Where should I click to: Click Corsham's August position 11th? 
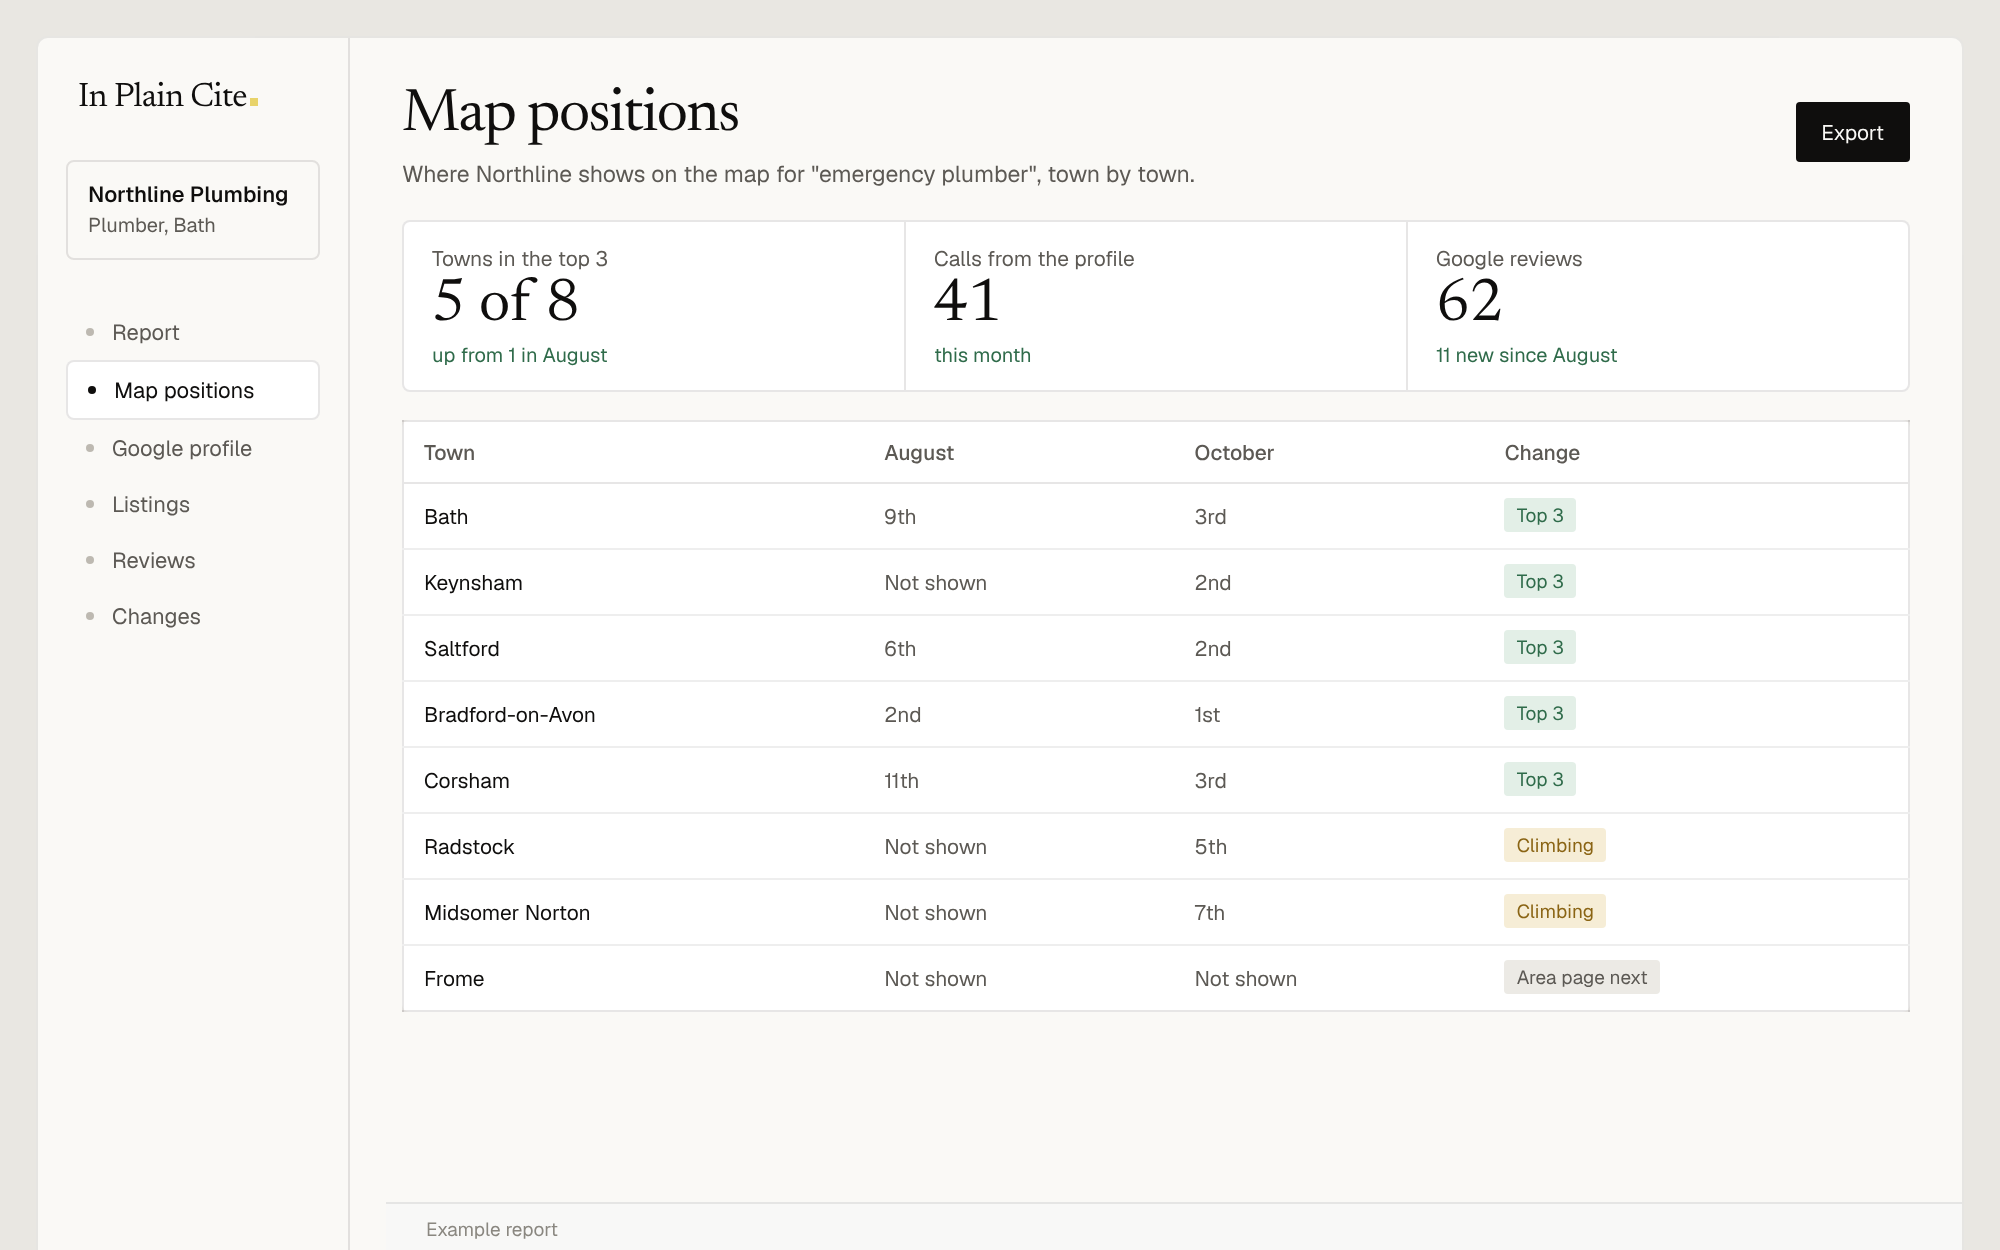point(901,781)
